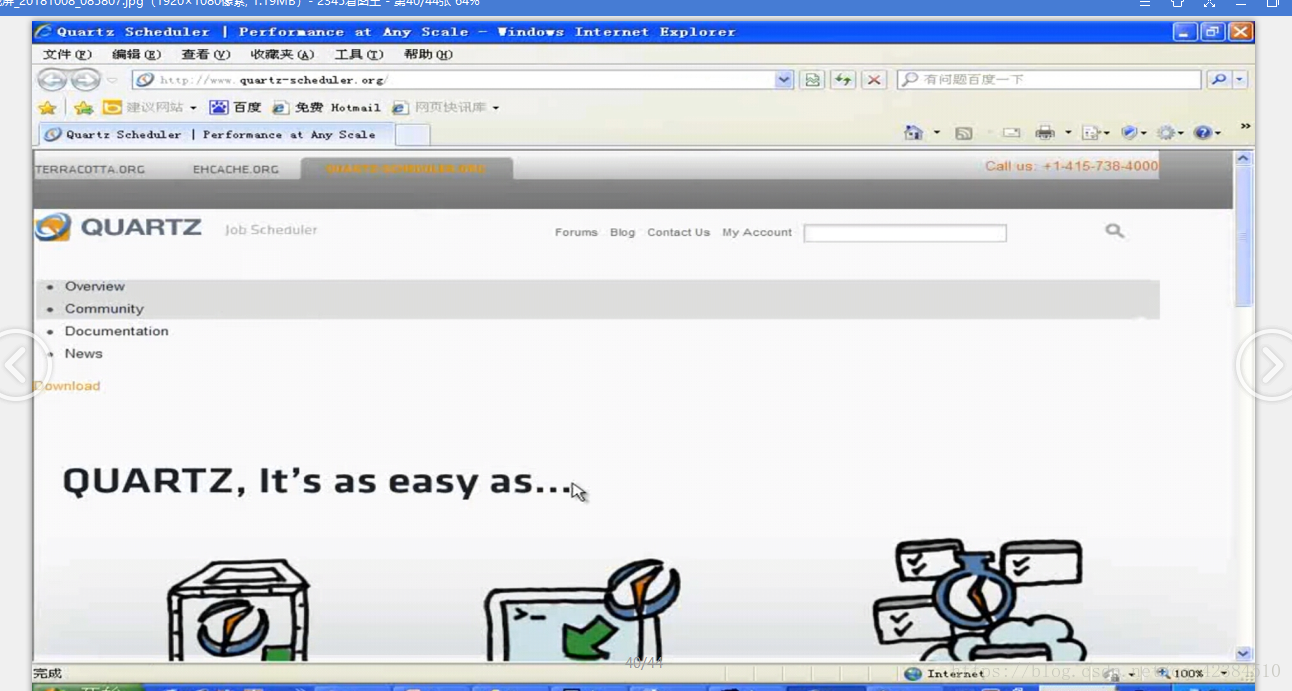
Task: Click the RSS feeds toolbar icon
Action: click(964, 133)
